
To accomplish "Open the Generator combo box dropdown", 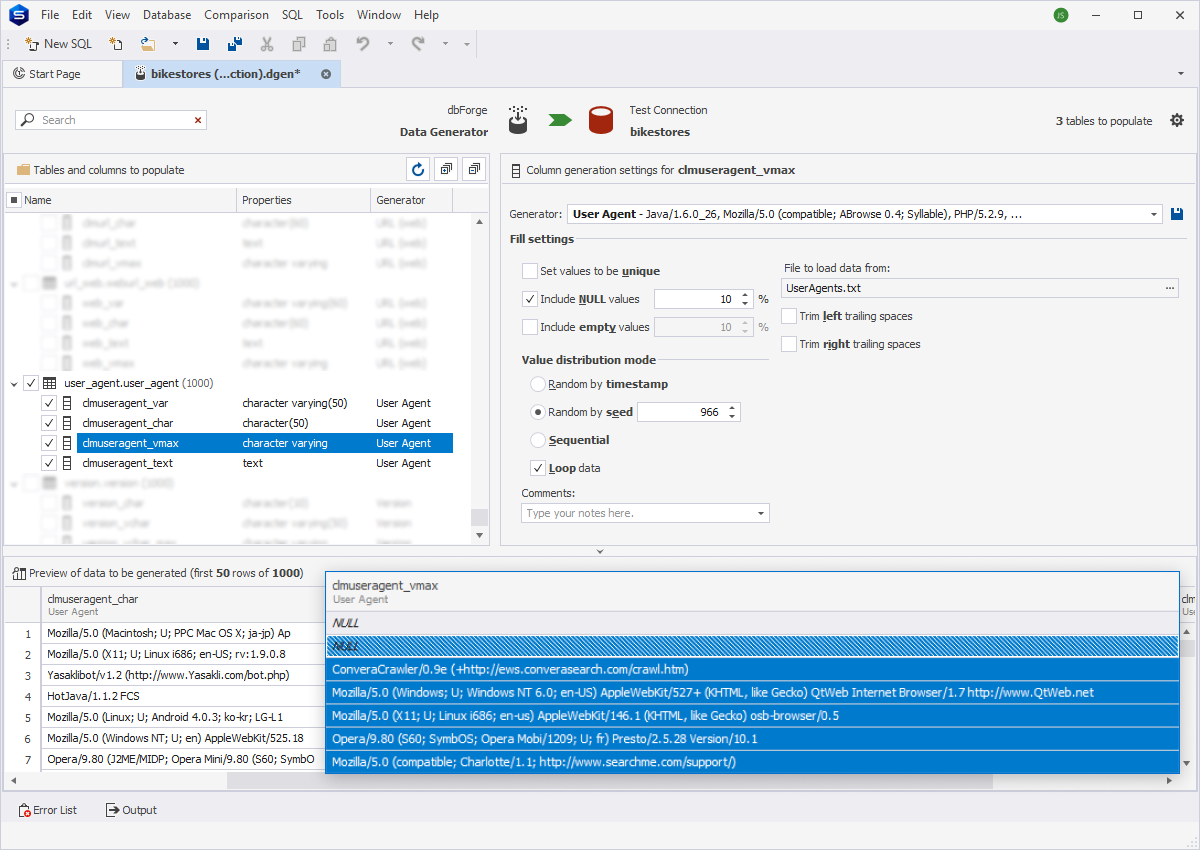I will coord(1154,214).
